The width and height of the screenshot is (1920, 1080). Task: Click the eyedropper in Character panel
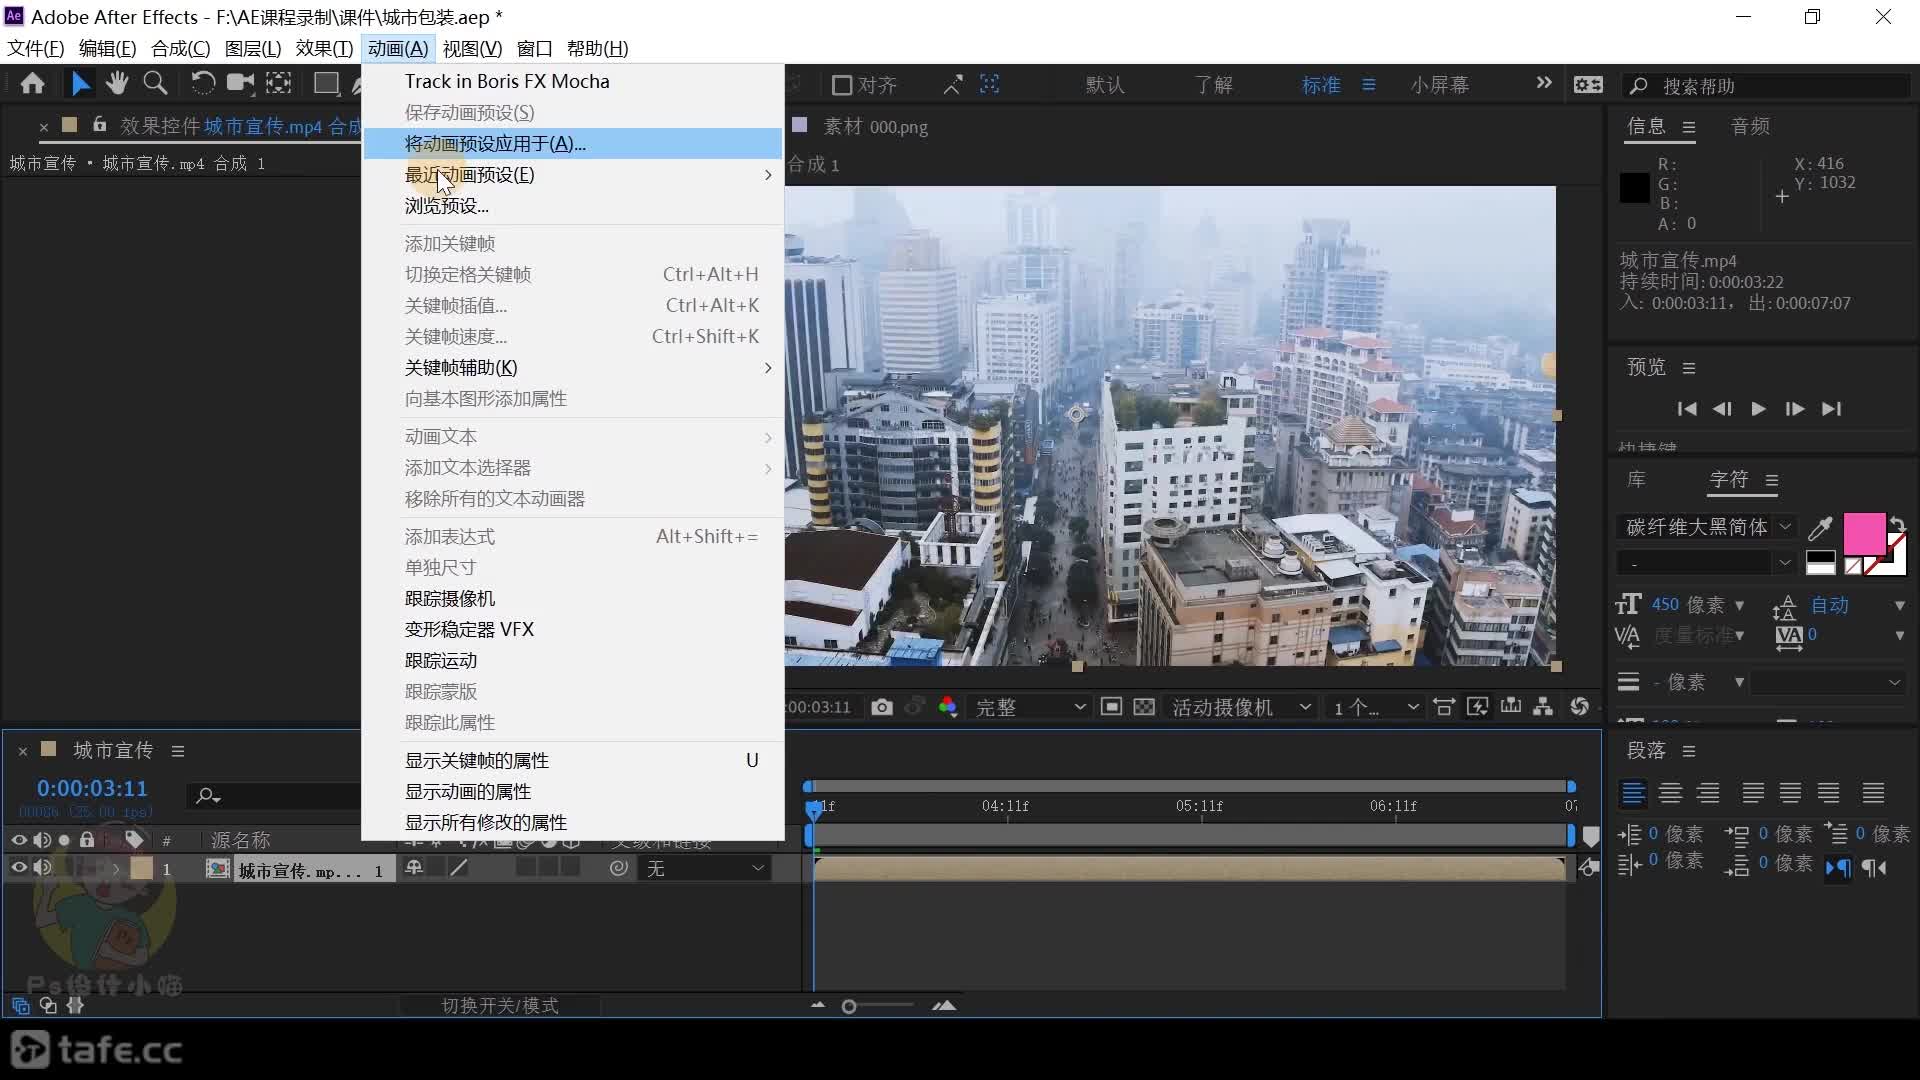(x=1820, y=527)
